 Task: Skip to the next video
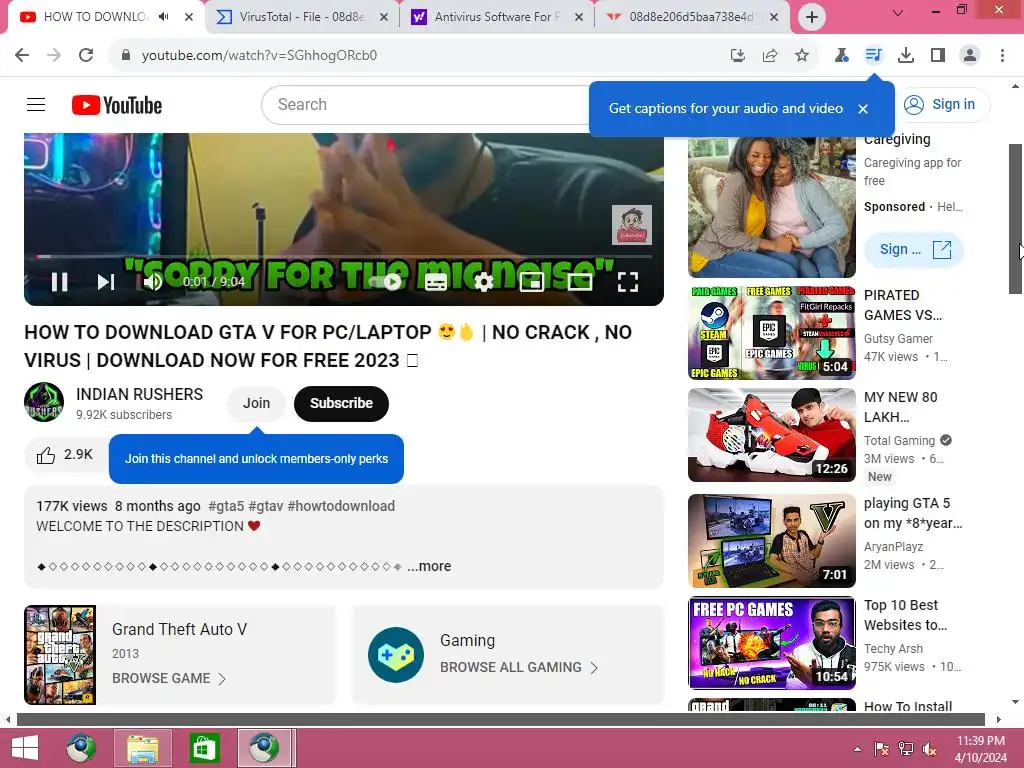(x=106, y=282)
